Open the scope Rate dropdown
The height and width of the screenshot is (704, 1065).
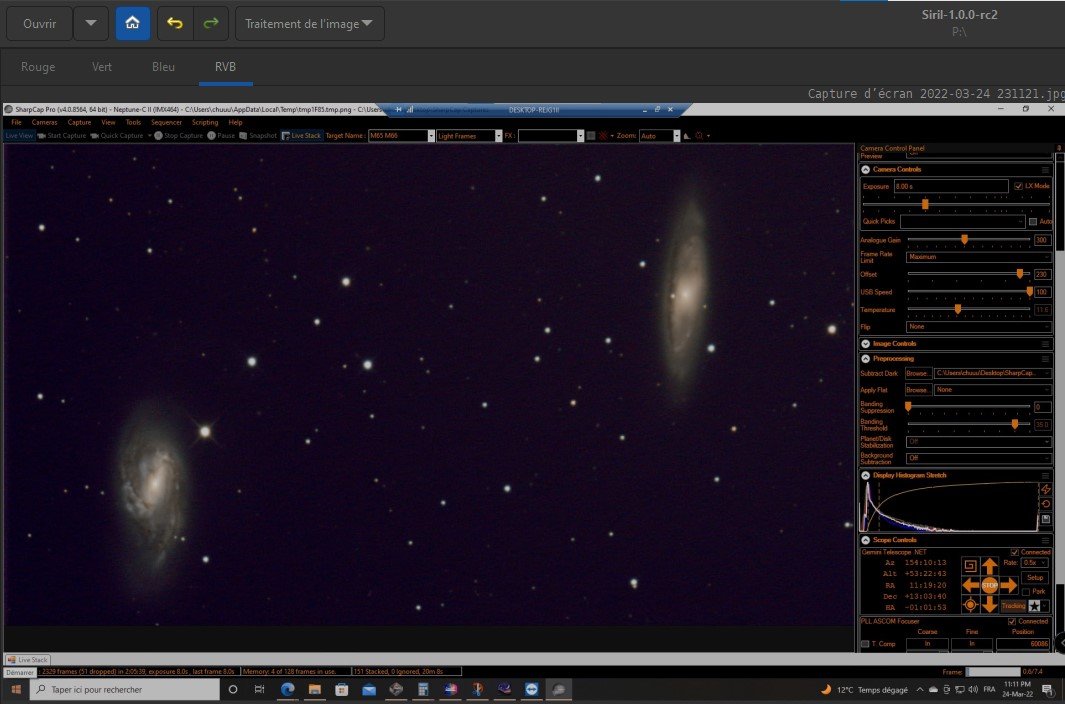tap(1035, 563)
